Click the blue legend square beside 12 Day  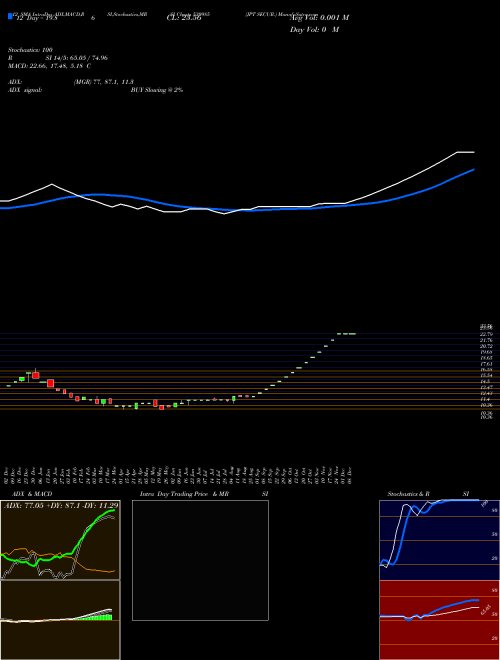(10, 17)
